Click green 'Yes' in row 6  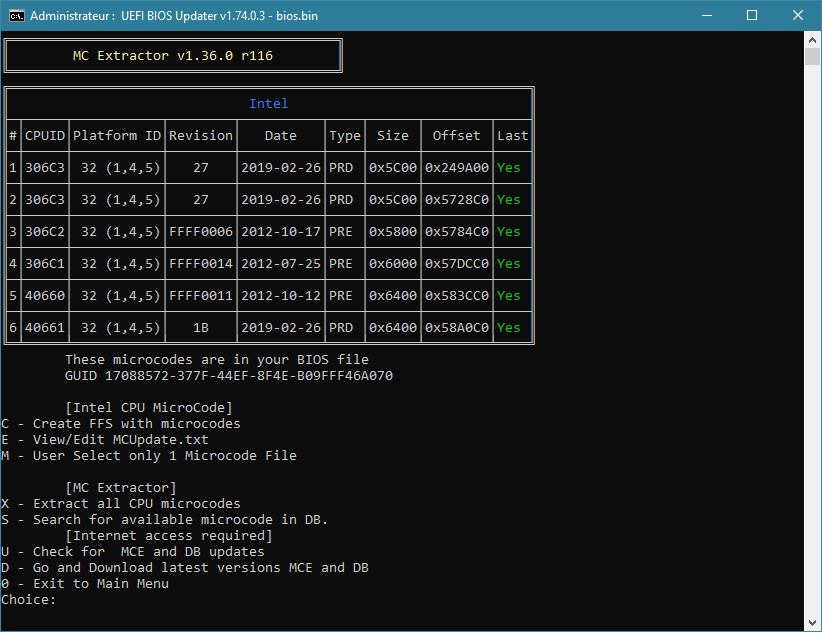[509, 328]
